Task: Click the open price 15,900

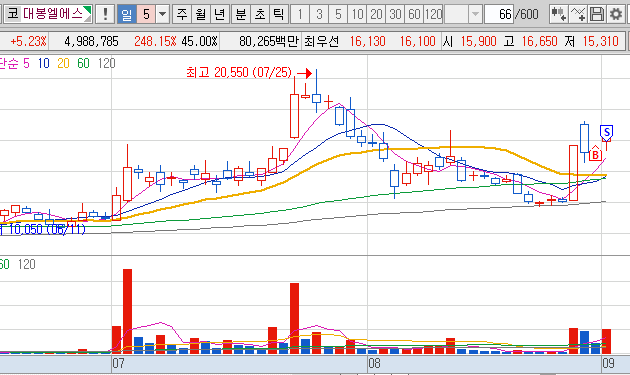Action: (479, 41)
